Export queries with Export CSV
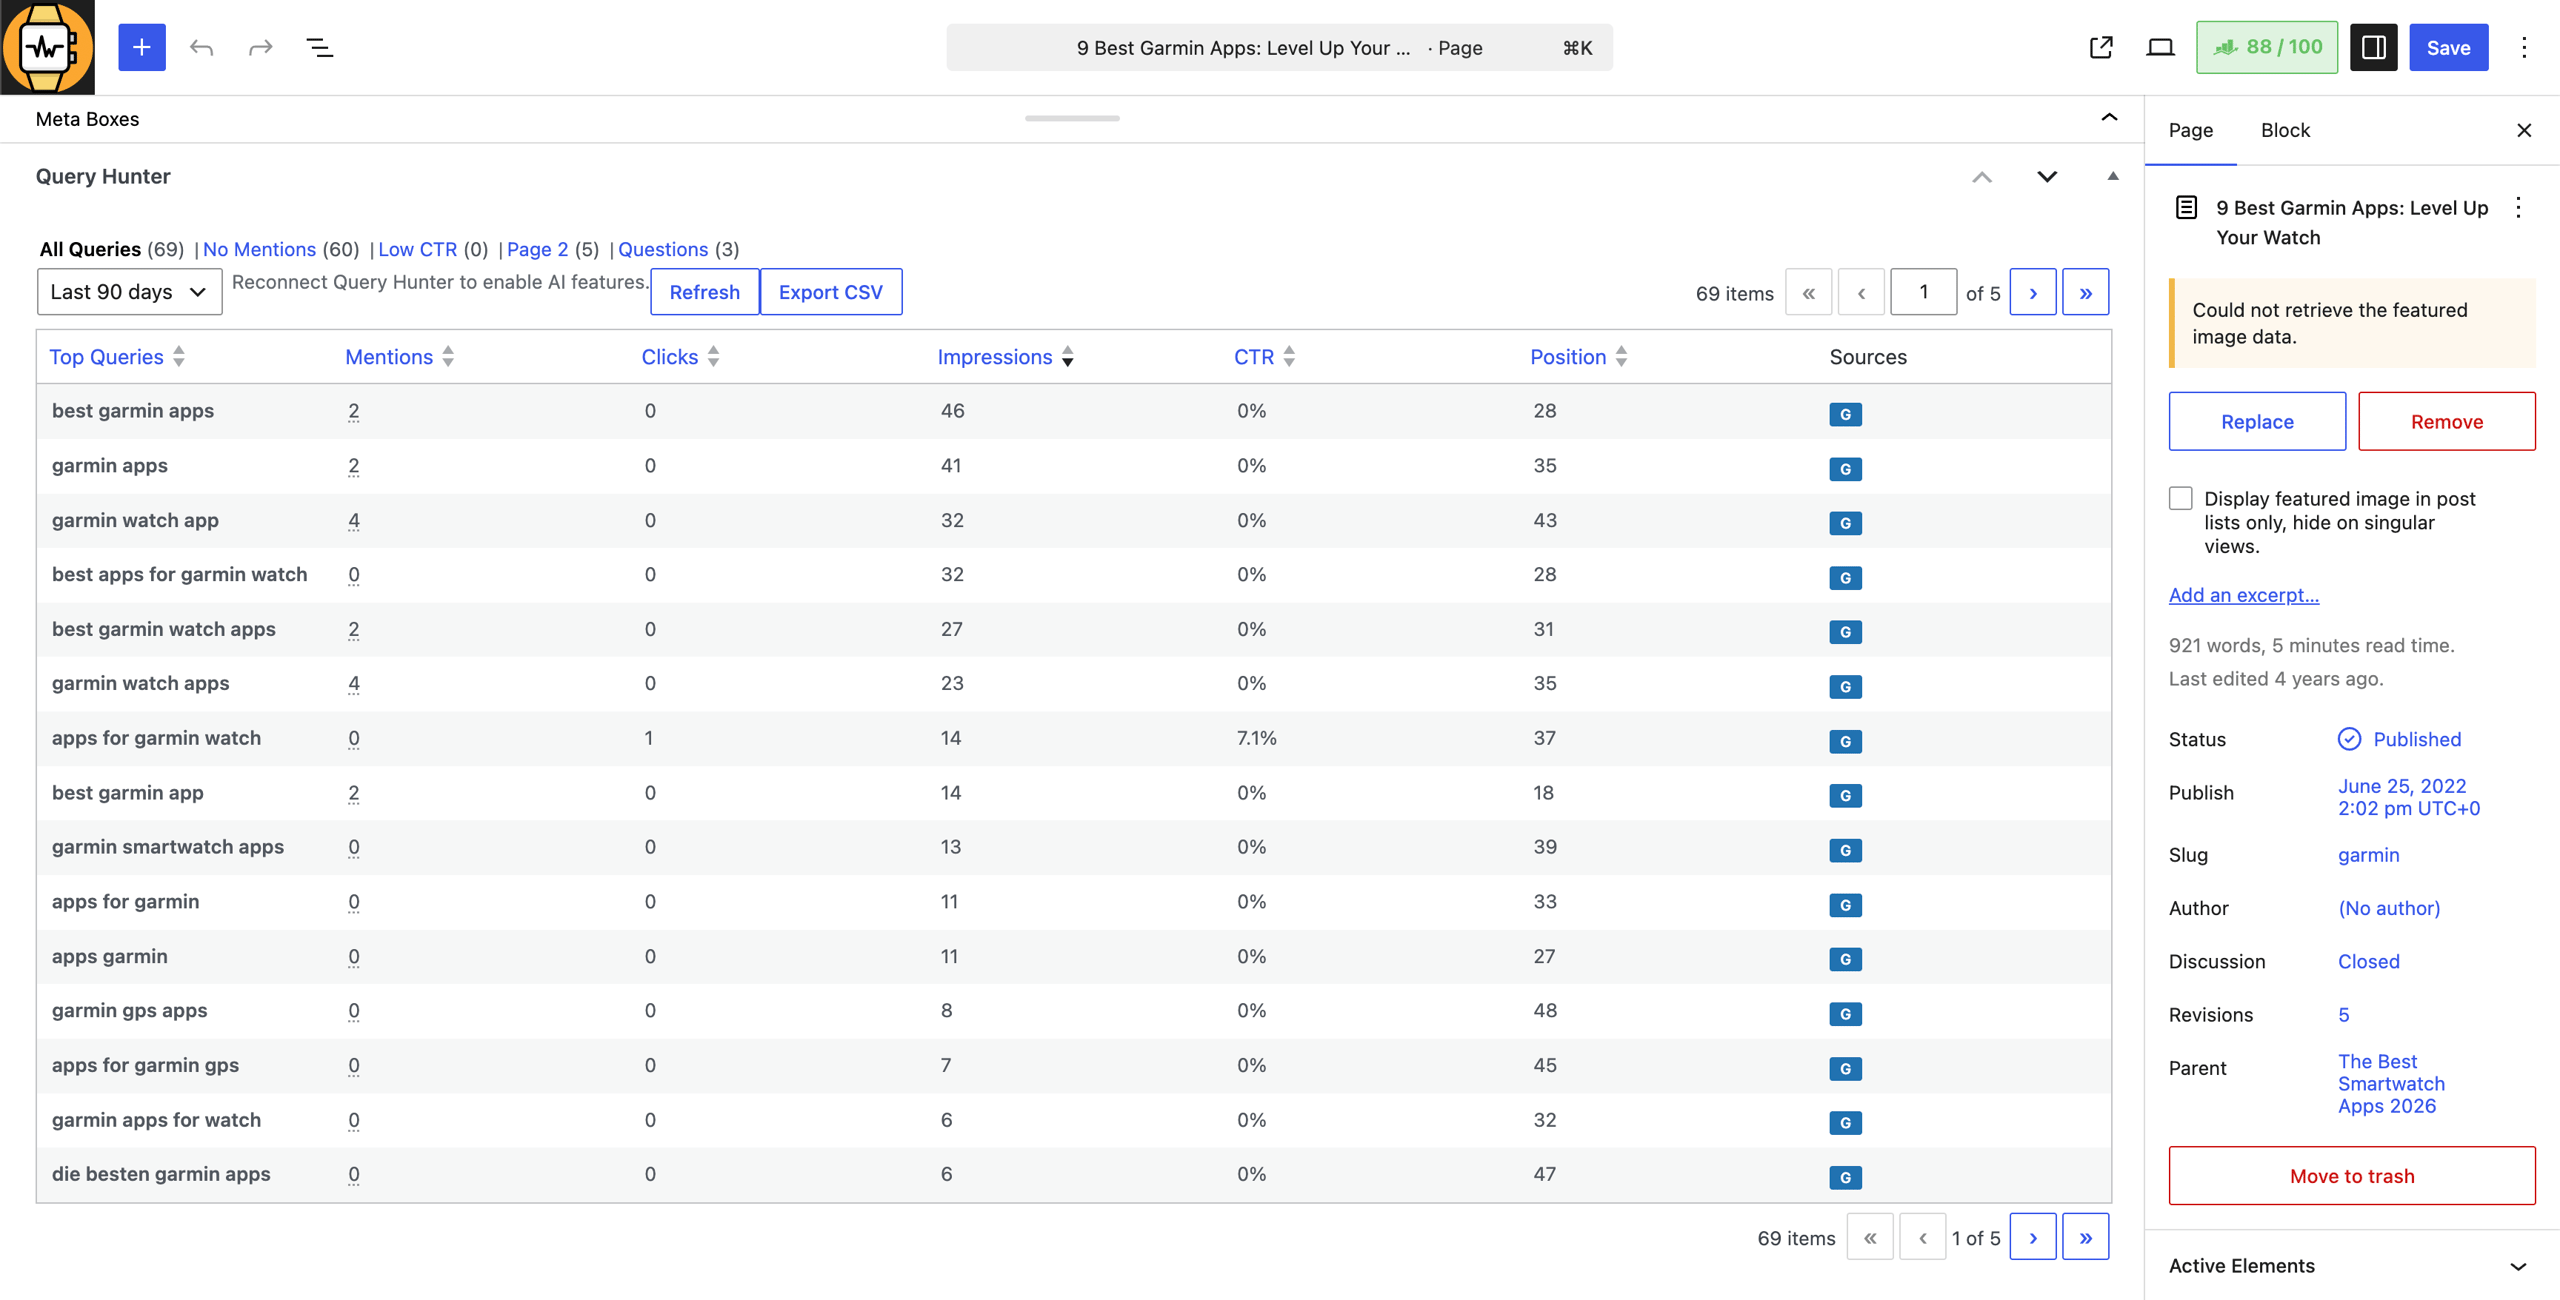2560x1300 pixels. [830, 292]
